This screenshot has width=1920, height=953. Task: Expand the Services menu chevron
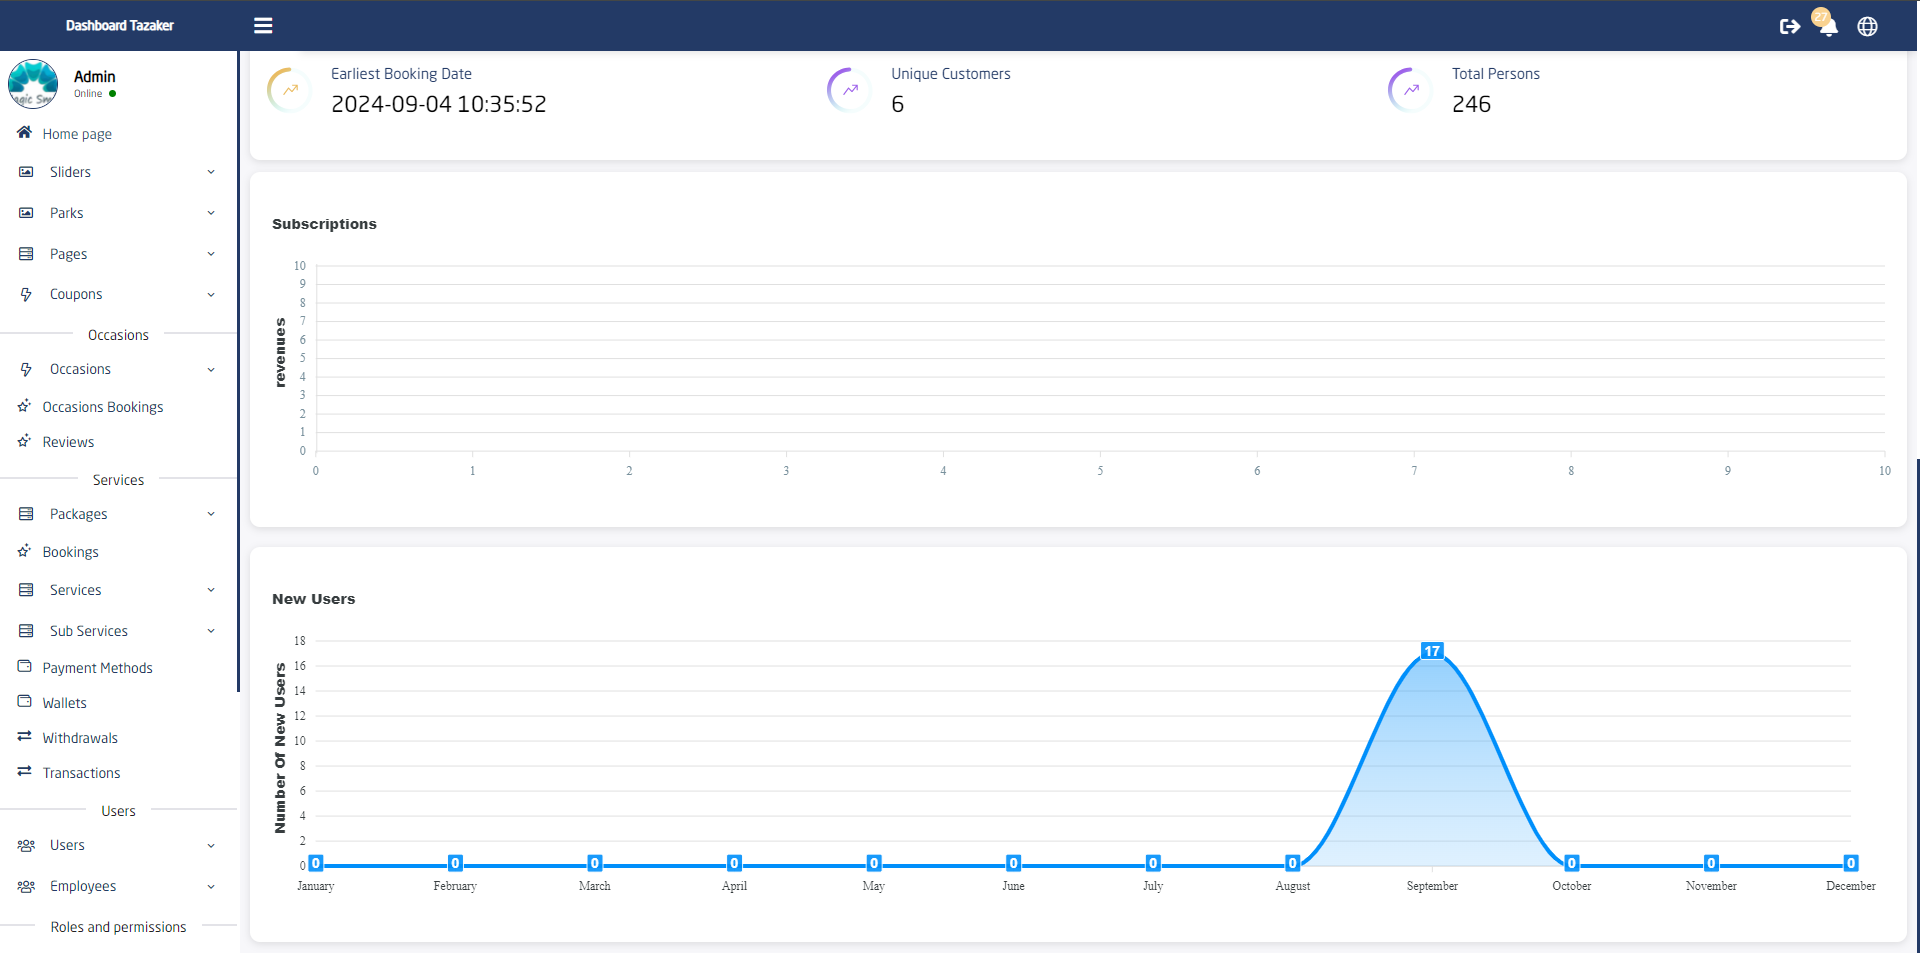211,590
